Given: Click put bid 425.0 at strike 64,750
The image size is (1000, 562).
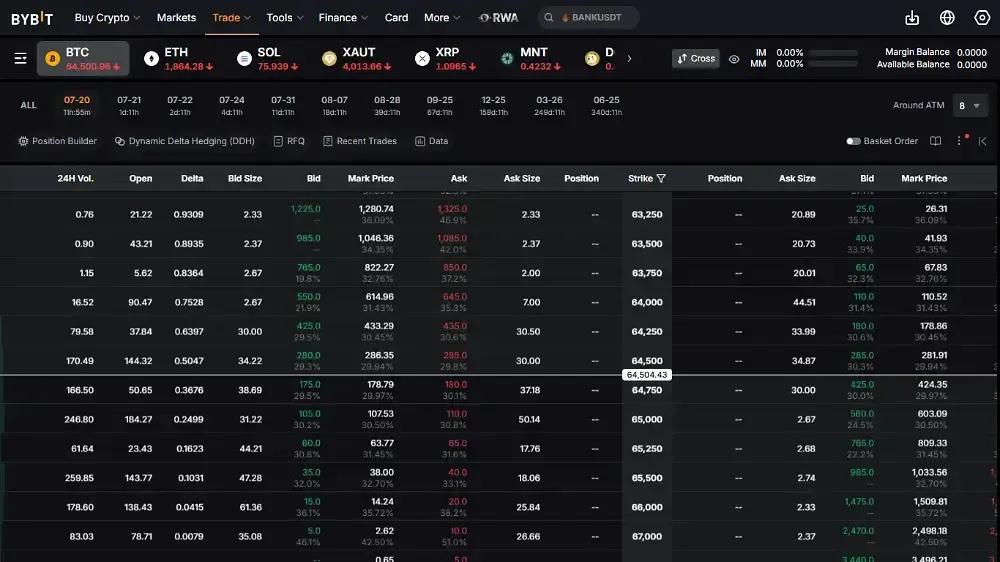Looking at the screenshot, I should pyautogui.click(x=862, y=385).
